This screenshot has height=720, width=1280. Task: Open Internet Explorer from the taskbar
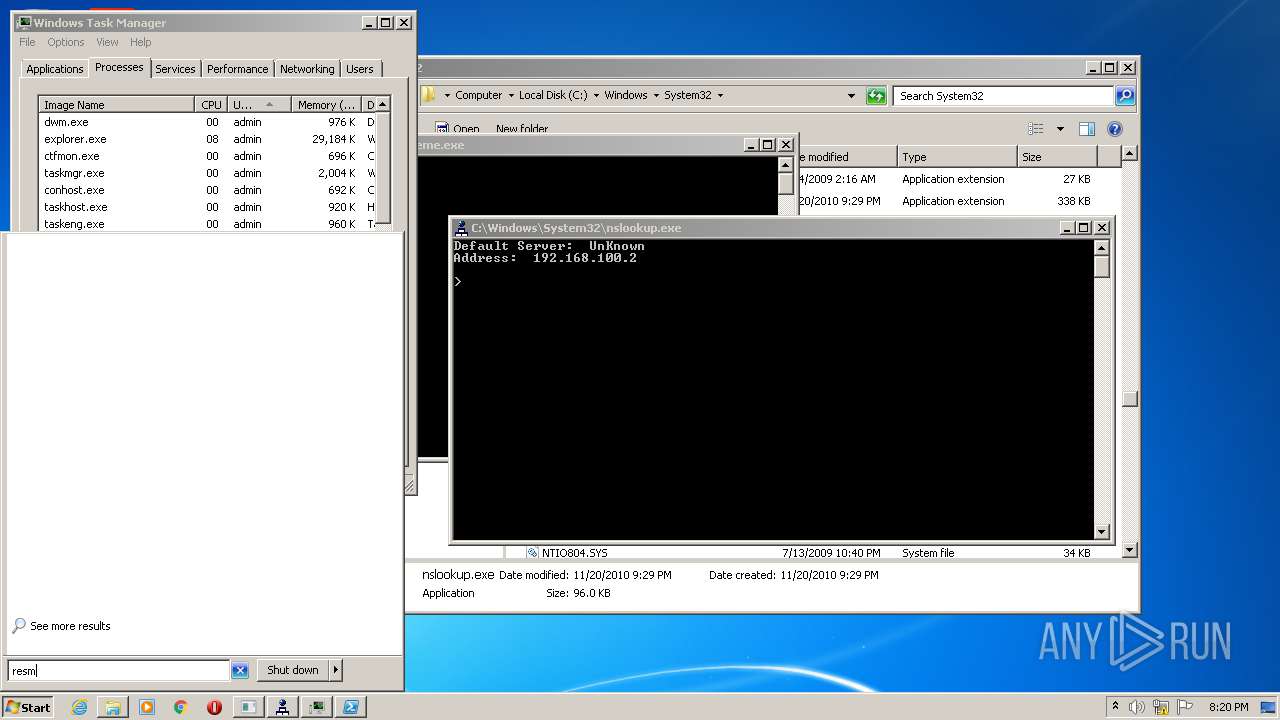click(x=80, y=707)
